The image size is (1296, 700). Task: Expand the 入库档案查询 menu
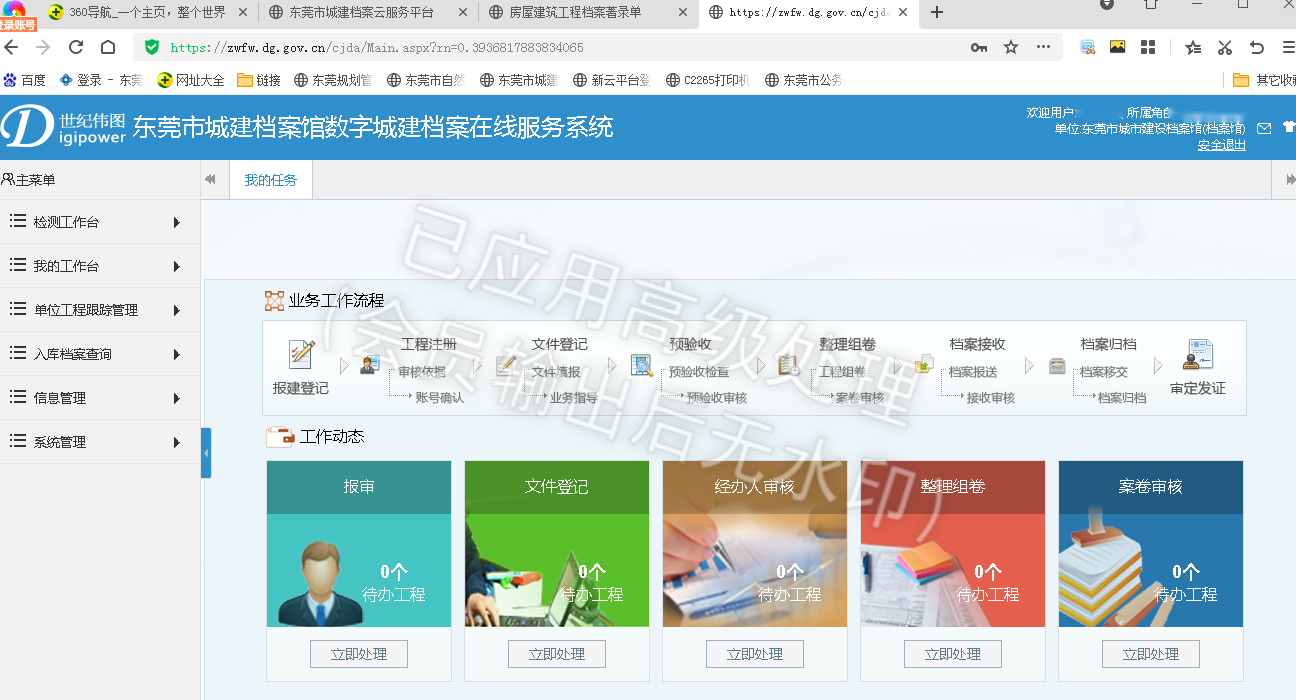tap(100, 354)
